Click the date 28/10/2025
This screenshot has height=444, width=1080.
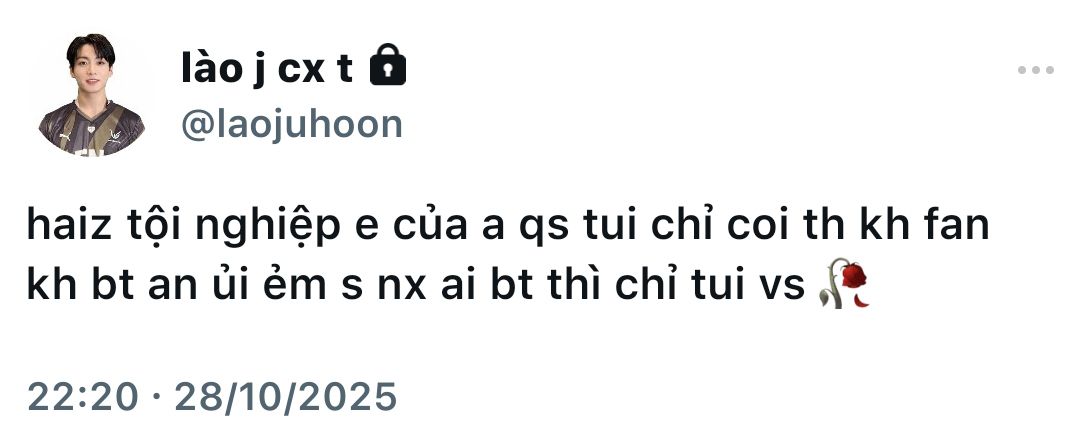point(286,397)
